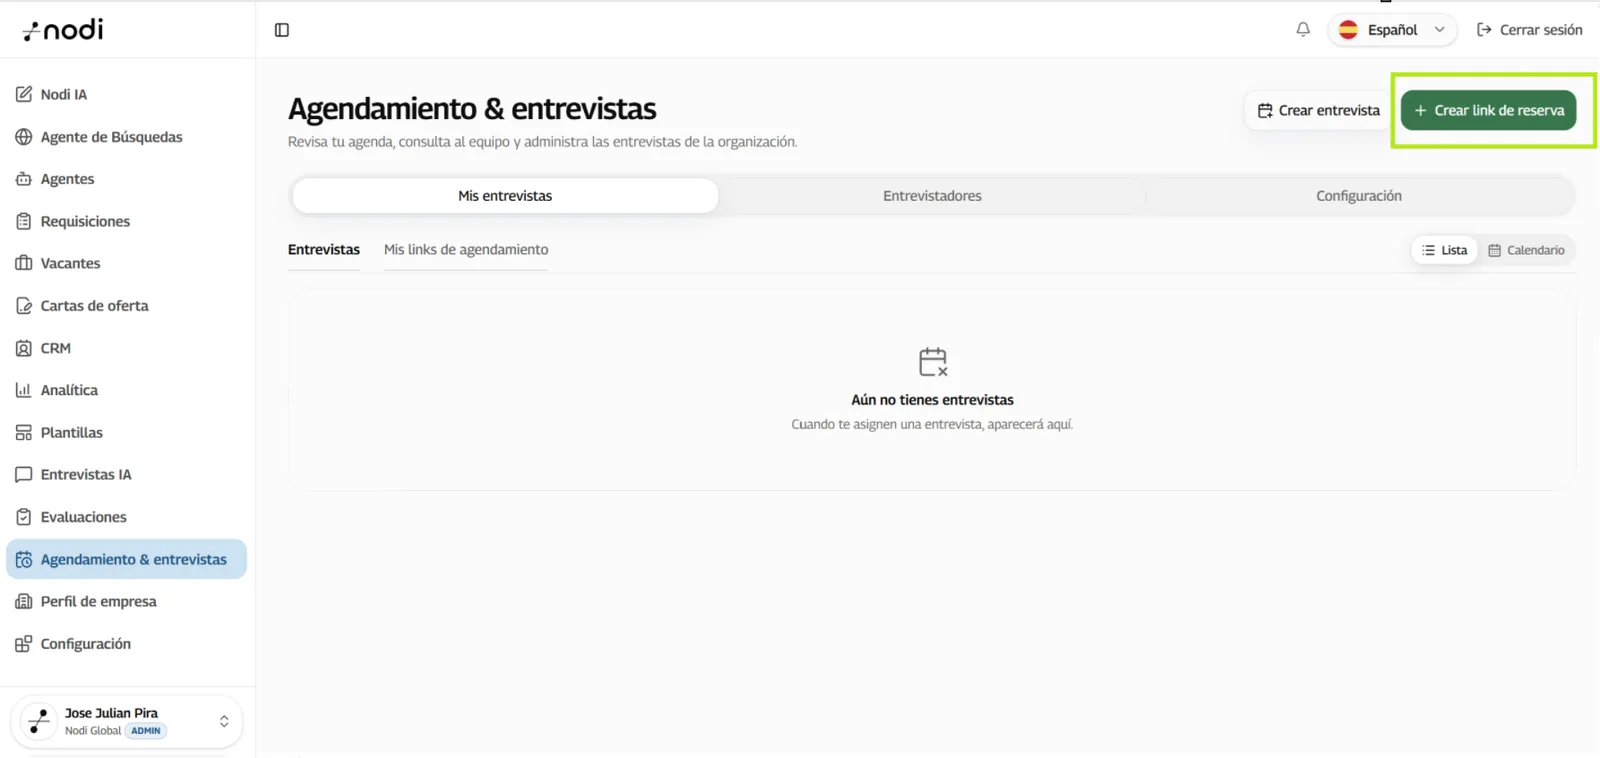Go to Plantillas
1600x758 pixels.
(126, 433)
